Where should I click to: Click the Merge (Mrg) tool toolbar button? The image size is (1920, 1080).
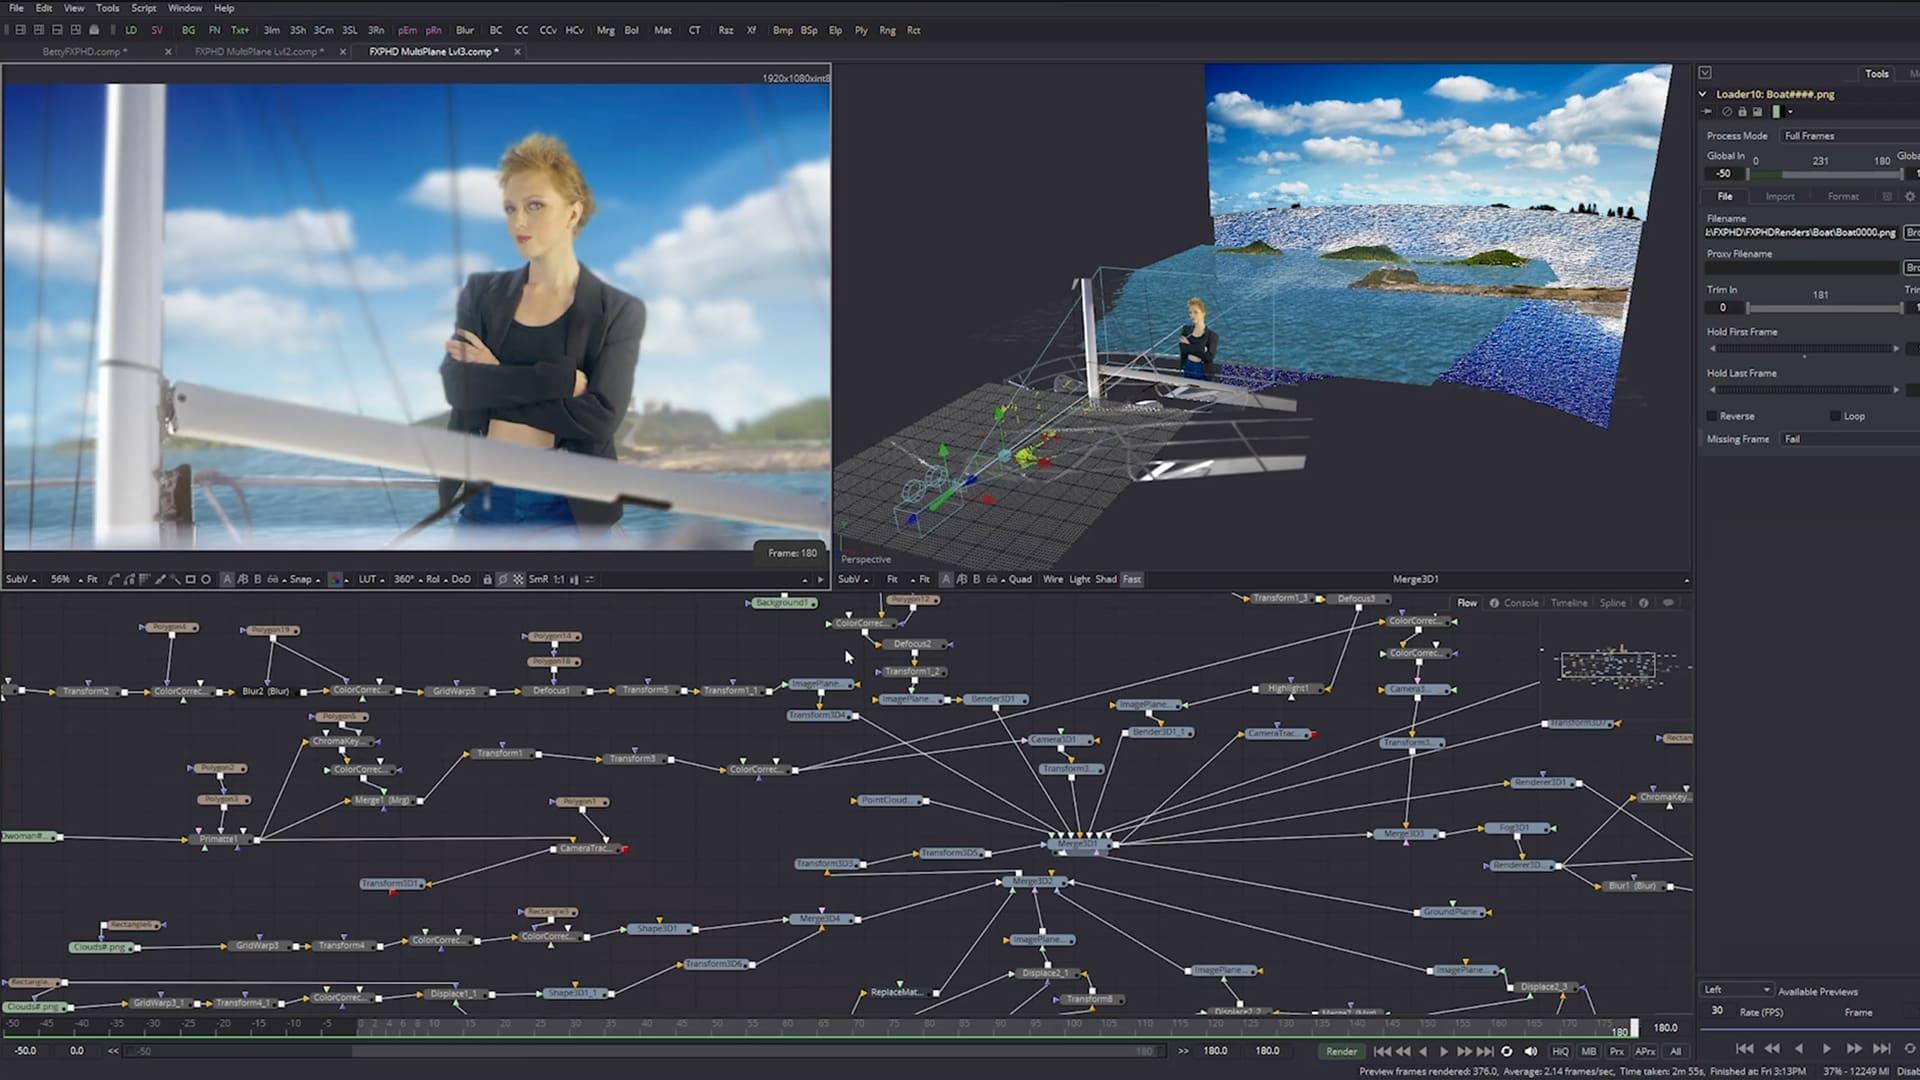point(605,30)
